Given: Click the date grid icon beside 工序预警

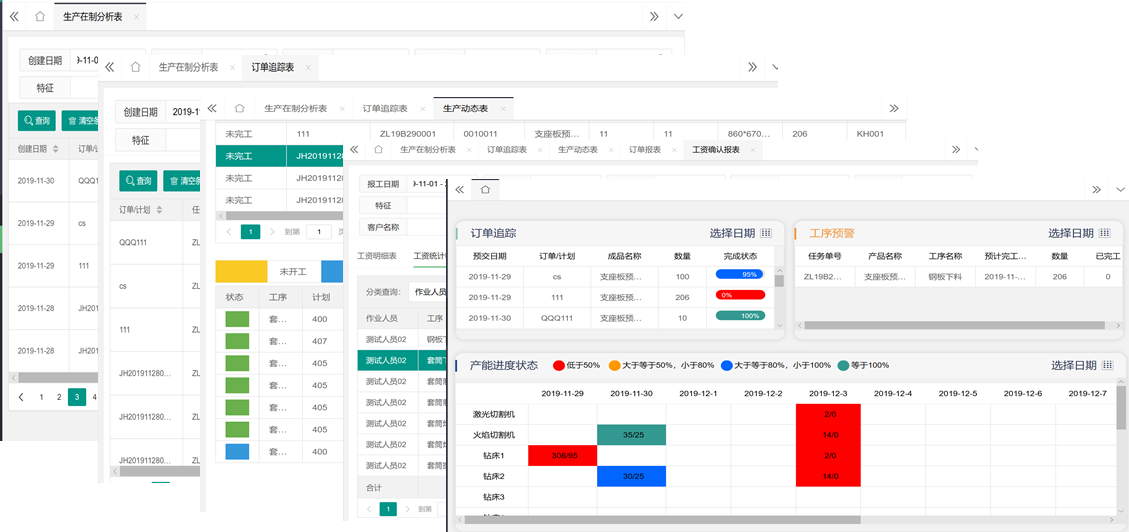Looking at the screenshot, I should [x=1104, y=233].
